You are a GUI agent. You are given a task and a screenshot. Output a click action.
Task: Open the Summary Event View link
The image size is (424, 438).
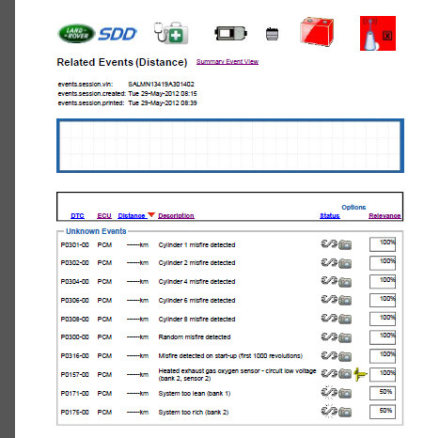(227, 62)
